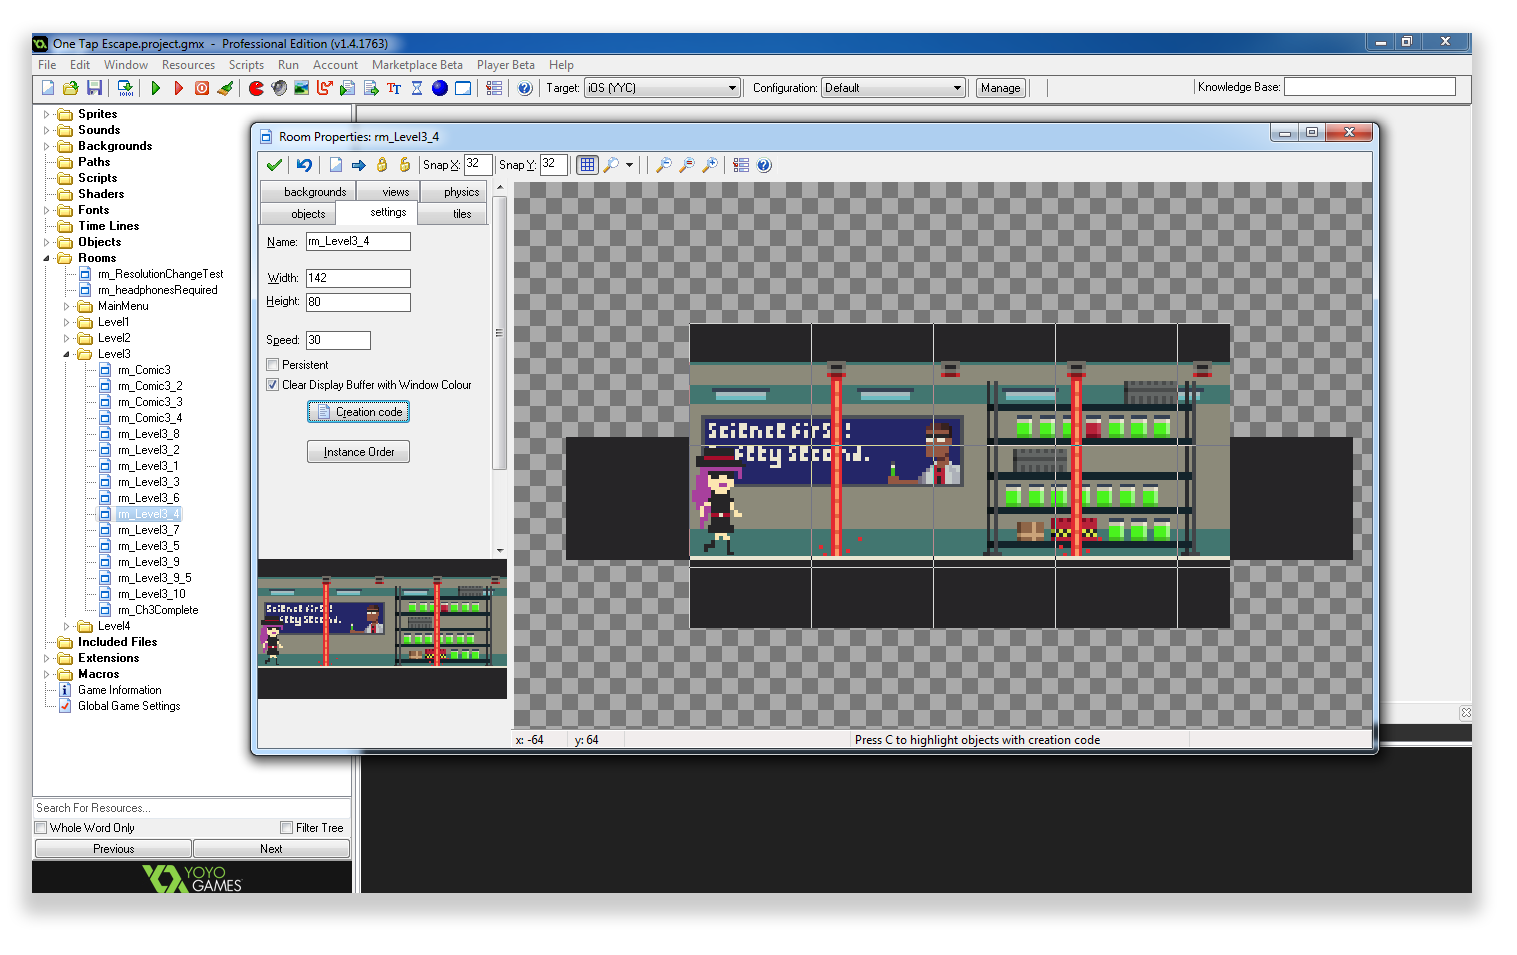Click the Next search button

pyautogui.click(x=271, y=849)
